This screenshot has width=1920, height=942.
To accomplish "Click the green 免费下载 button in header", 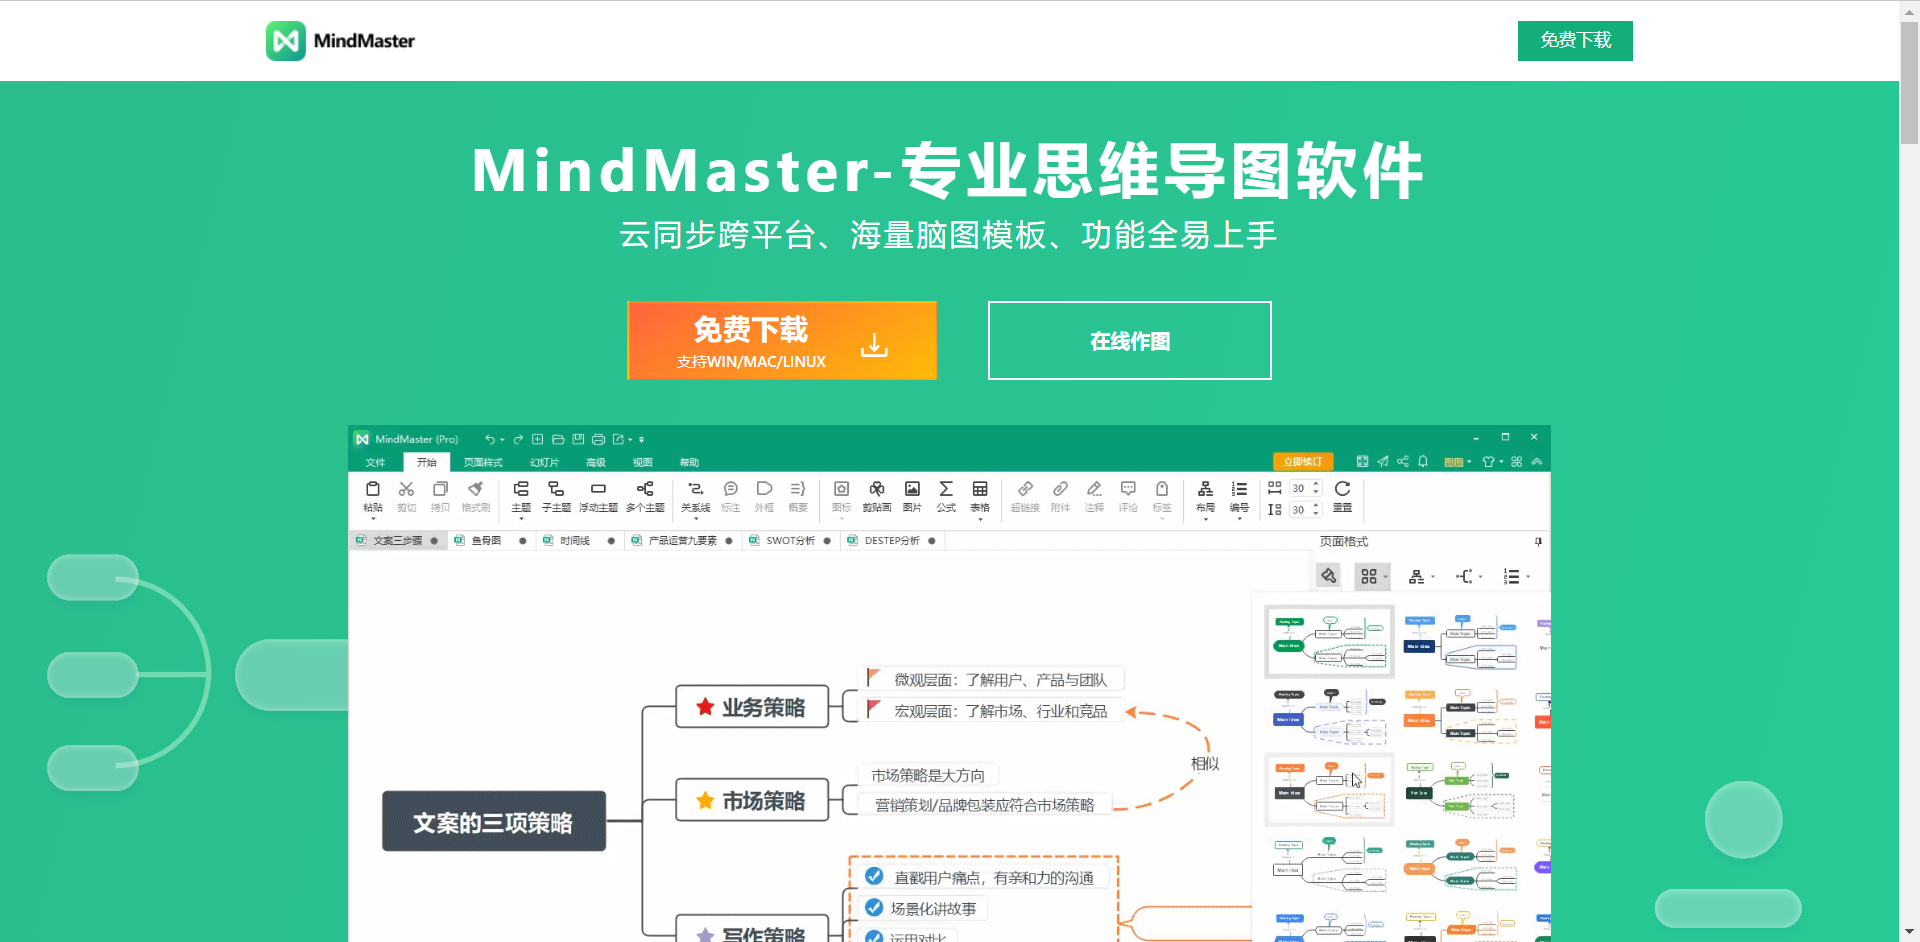I will pos(1575,41).
